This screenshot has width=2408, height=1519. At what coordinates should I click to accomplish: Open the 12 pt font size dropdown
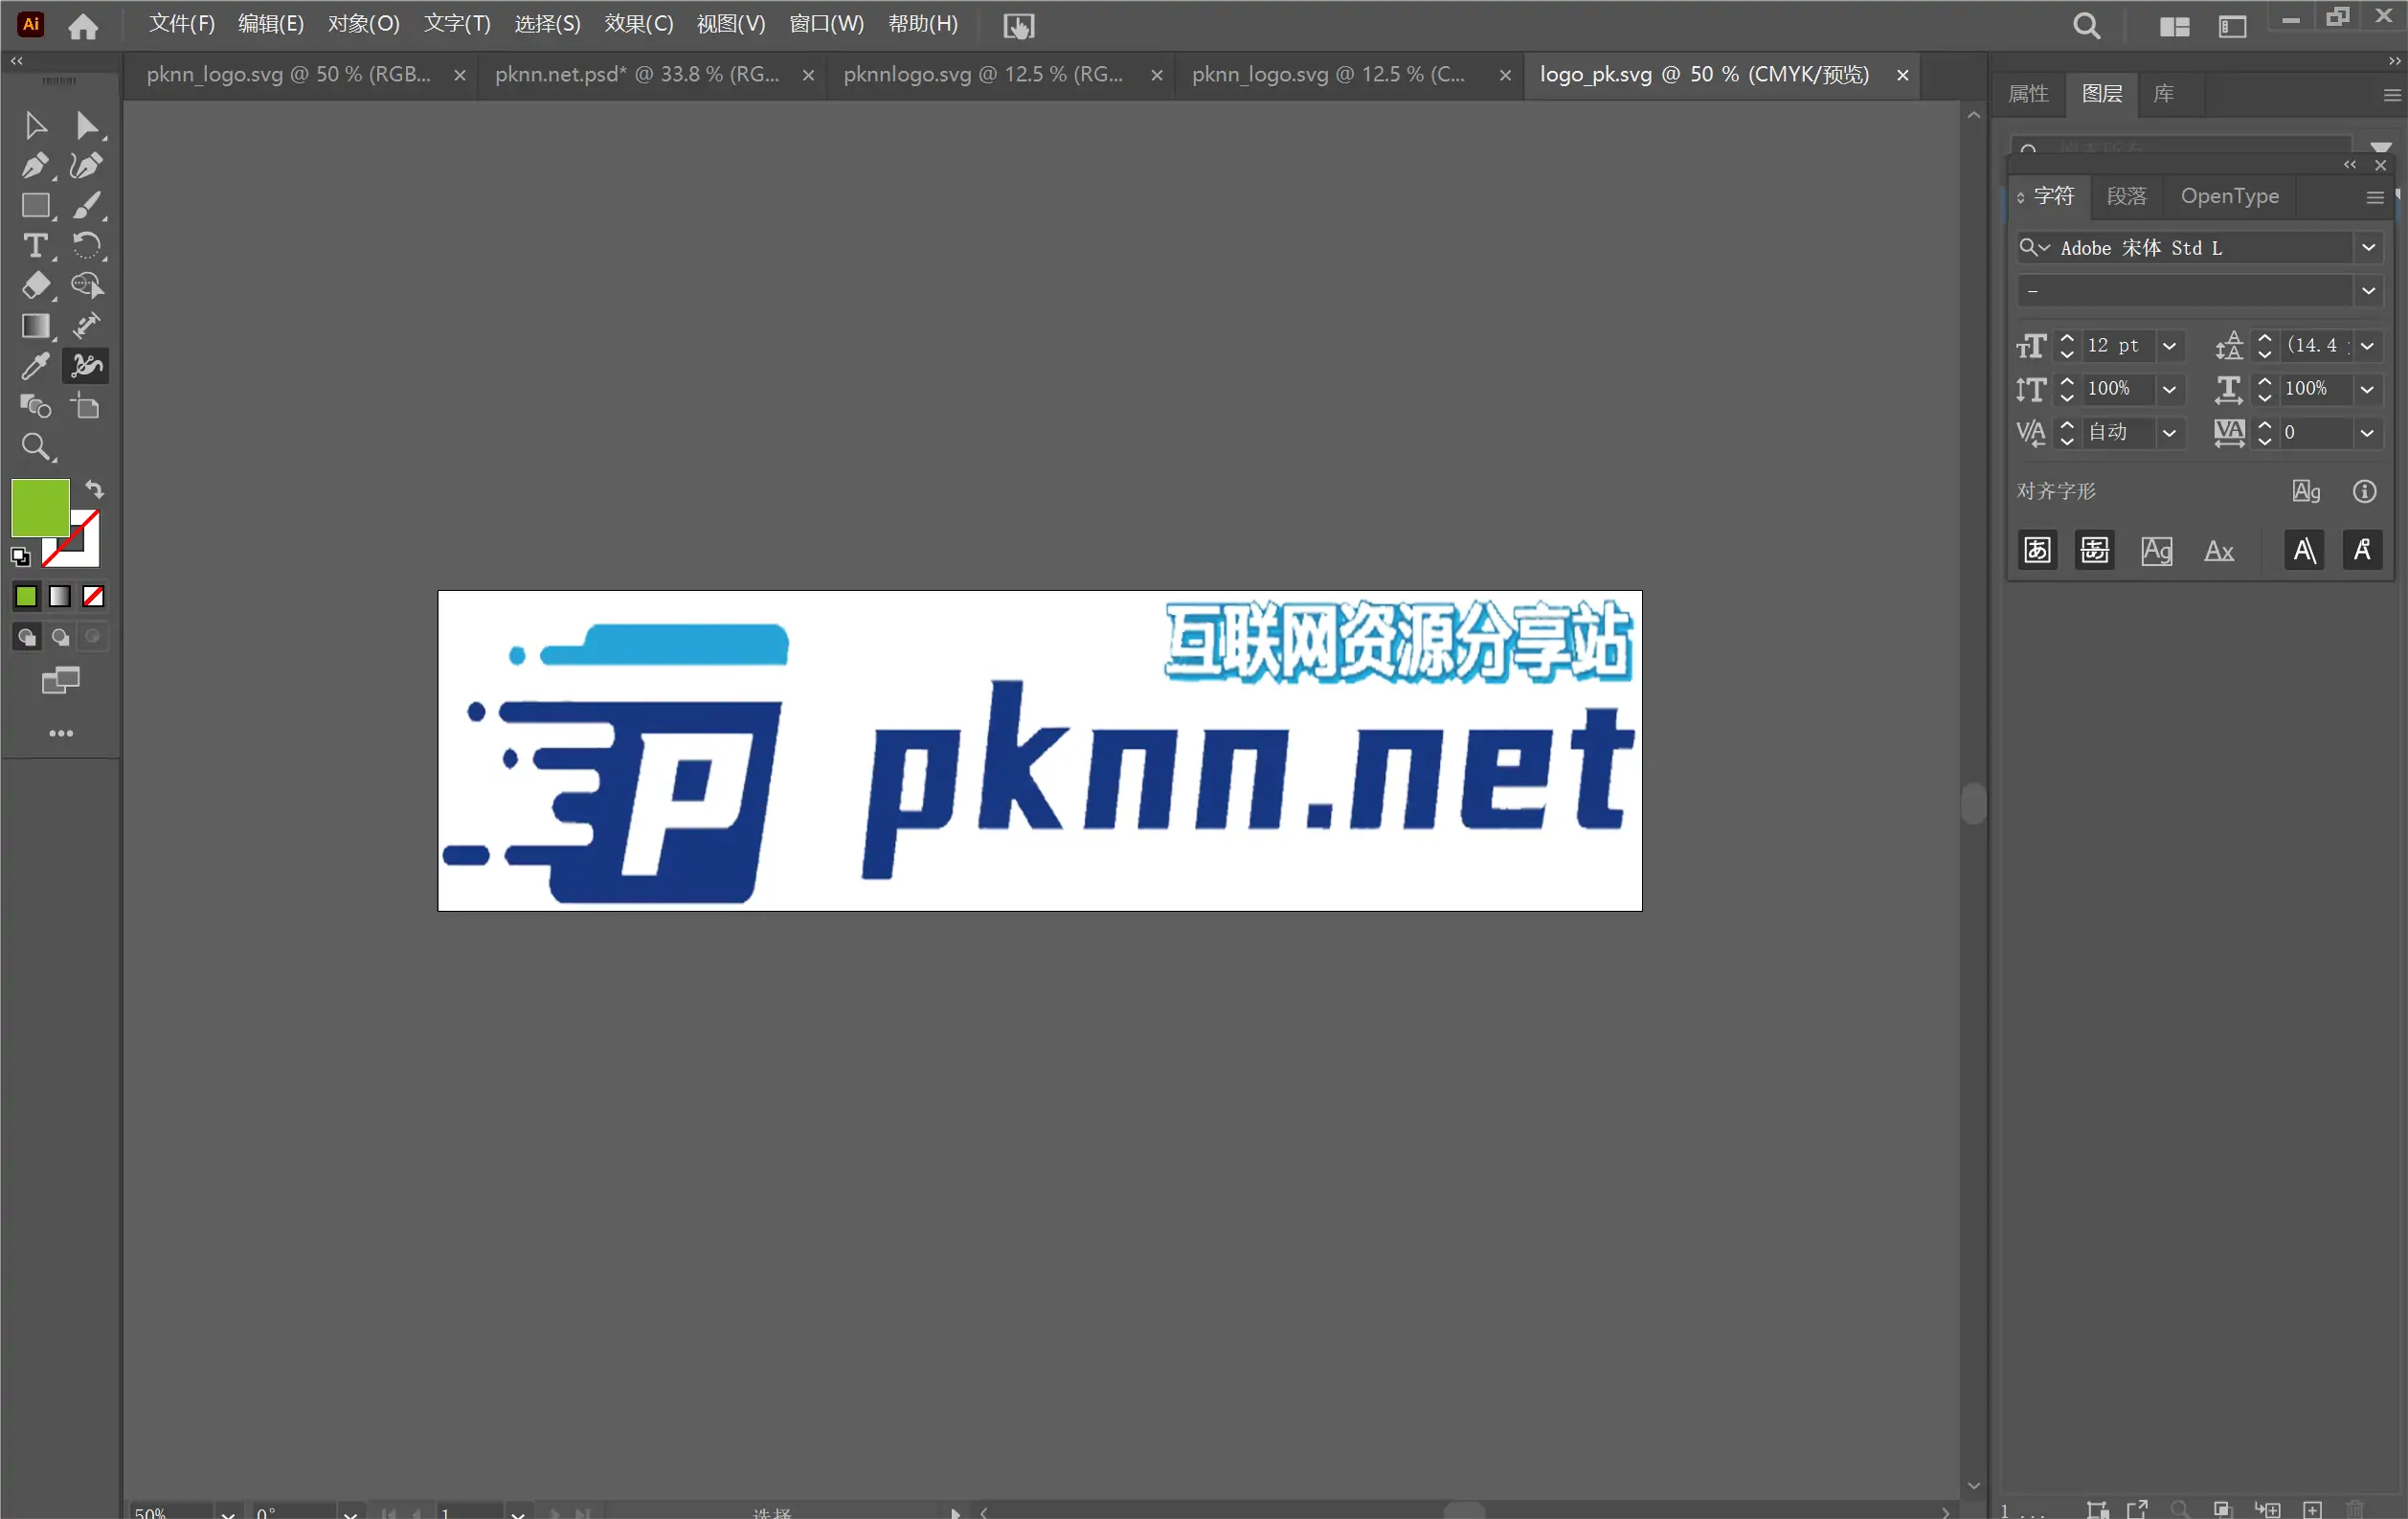coord(2169,346)
